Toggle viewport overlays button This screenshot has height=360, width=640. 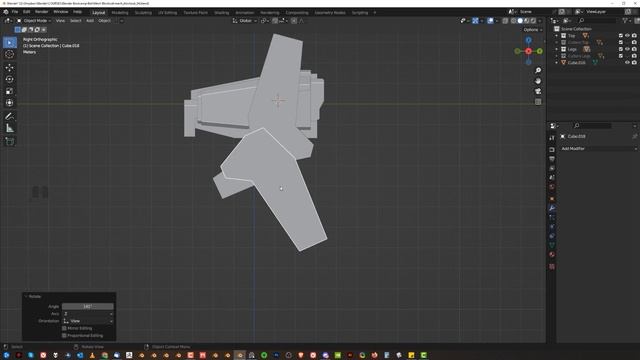tap(490, 20)
